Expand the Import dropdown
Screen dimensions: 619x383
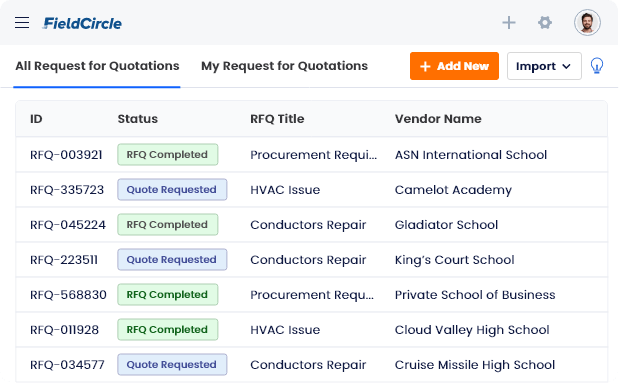(x=544, y=66)
